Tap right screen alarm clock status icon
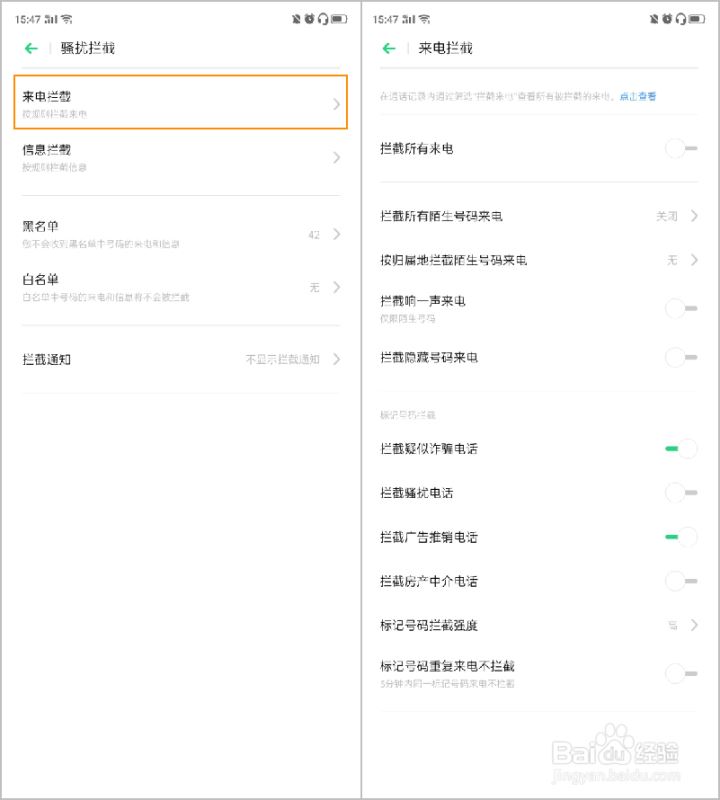 667,19
